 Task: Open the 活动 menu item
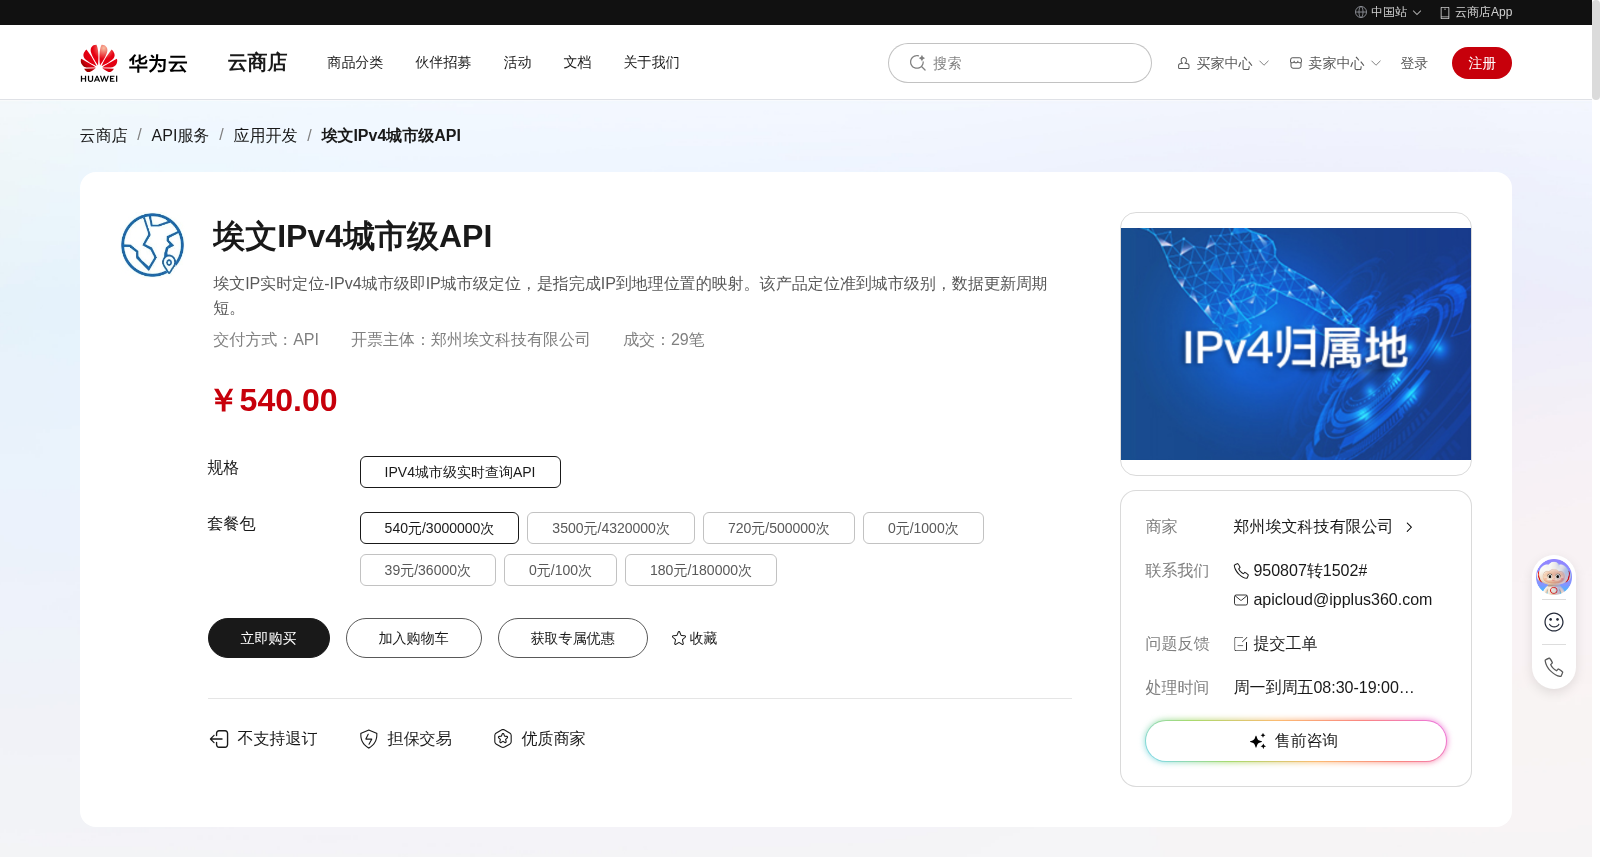[x=517, y=62]
